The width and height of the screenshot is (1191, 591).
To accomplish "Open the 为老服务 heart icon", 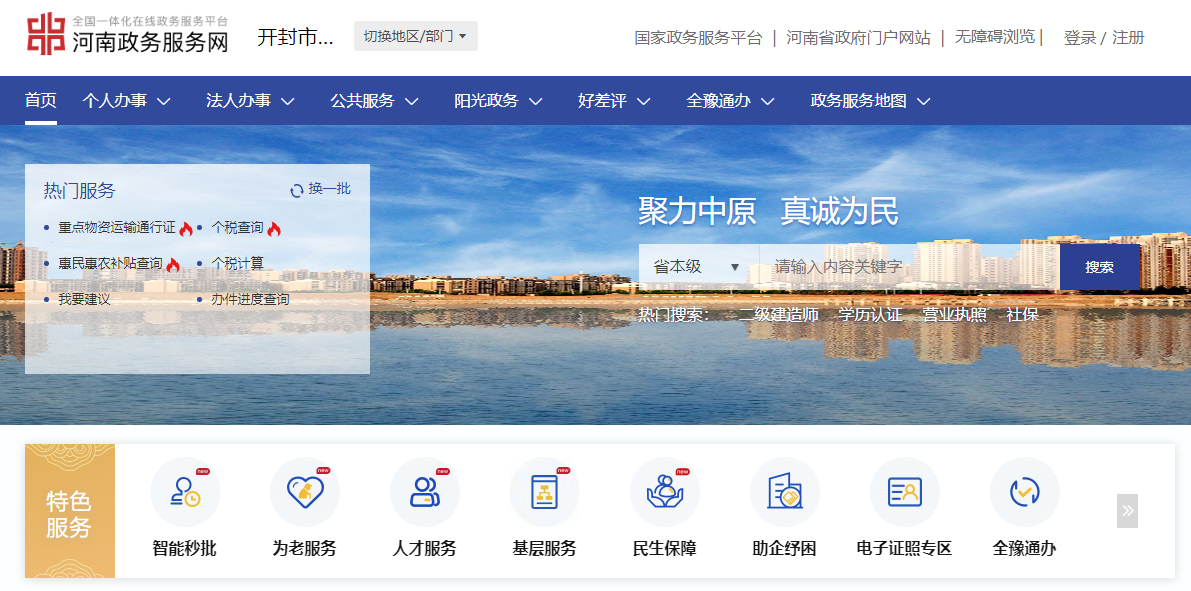I will point(305,492).
